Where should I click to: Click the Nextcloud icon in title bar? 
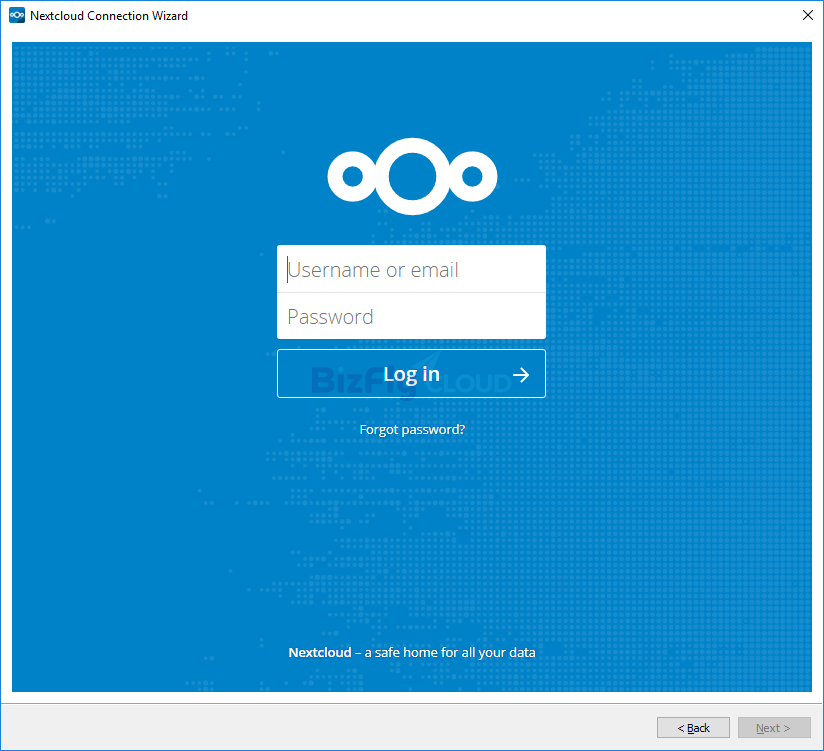tap(17, 15)
